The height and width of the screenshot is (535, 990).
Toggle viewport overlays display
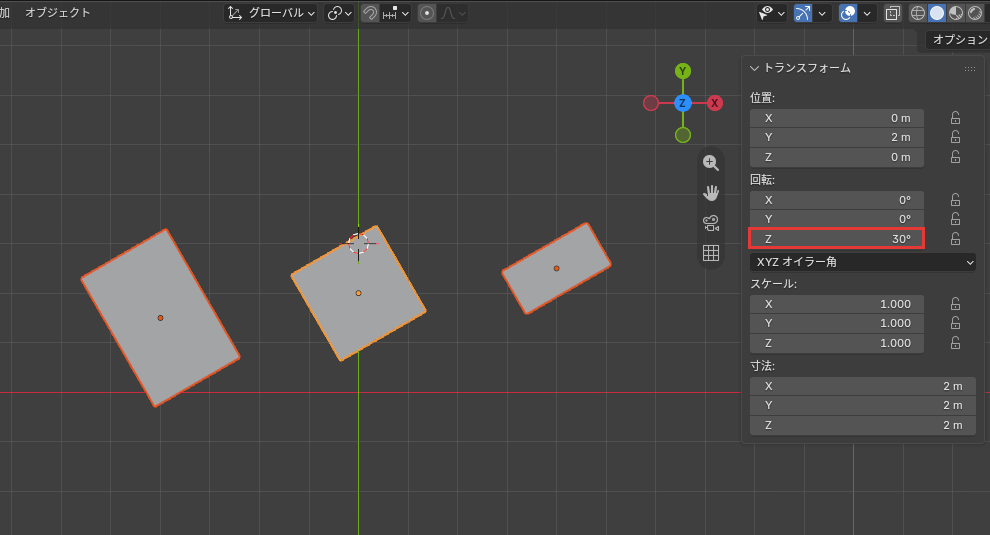point(848,13)
